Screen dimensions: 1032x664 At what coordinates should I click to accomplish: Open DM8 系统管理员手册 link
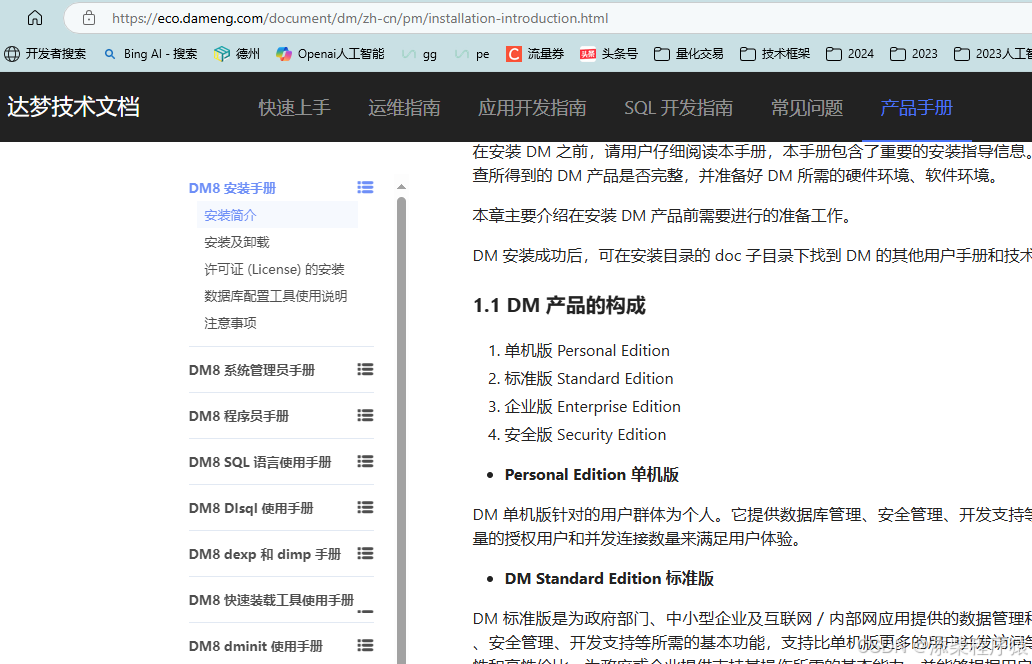point(251,370)
